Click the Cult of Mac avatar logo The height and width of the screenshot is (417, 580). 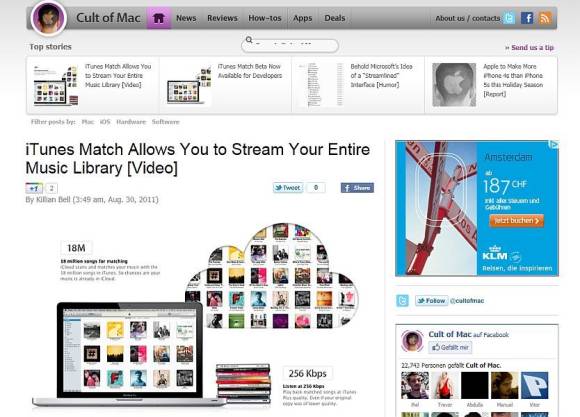48,18
